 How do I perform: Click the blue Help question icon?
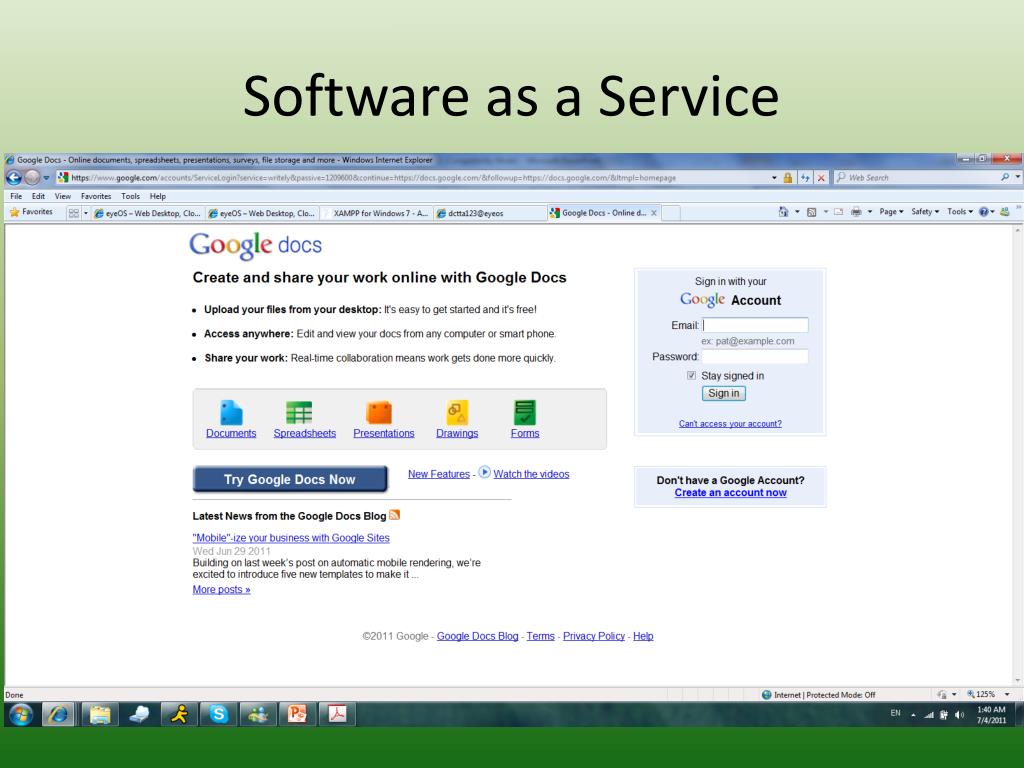[984, 212]
